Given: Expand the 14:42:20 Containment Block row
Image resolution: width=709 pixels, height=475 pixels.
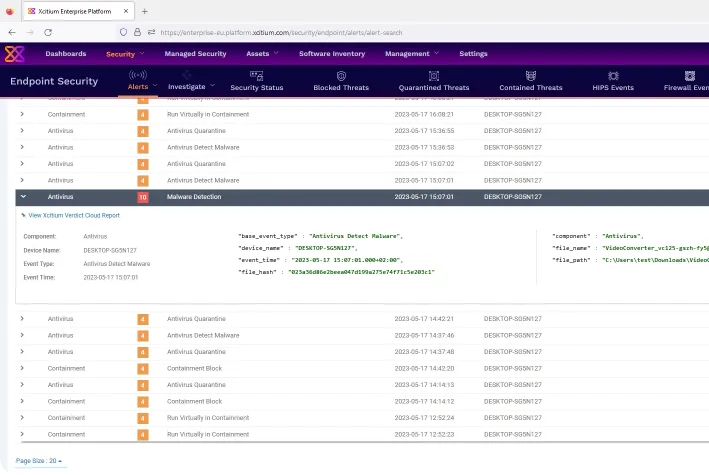Looking at the screenshot, I should tap(22, 368).
